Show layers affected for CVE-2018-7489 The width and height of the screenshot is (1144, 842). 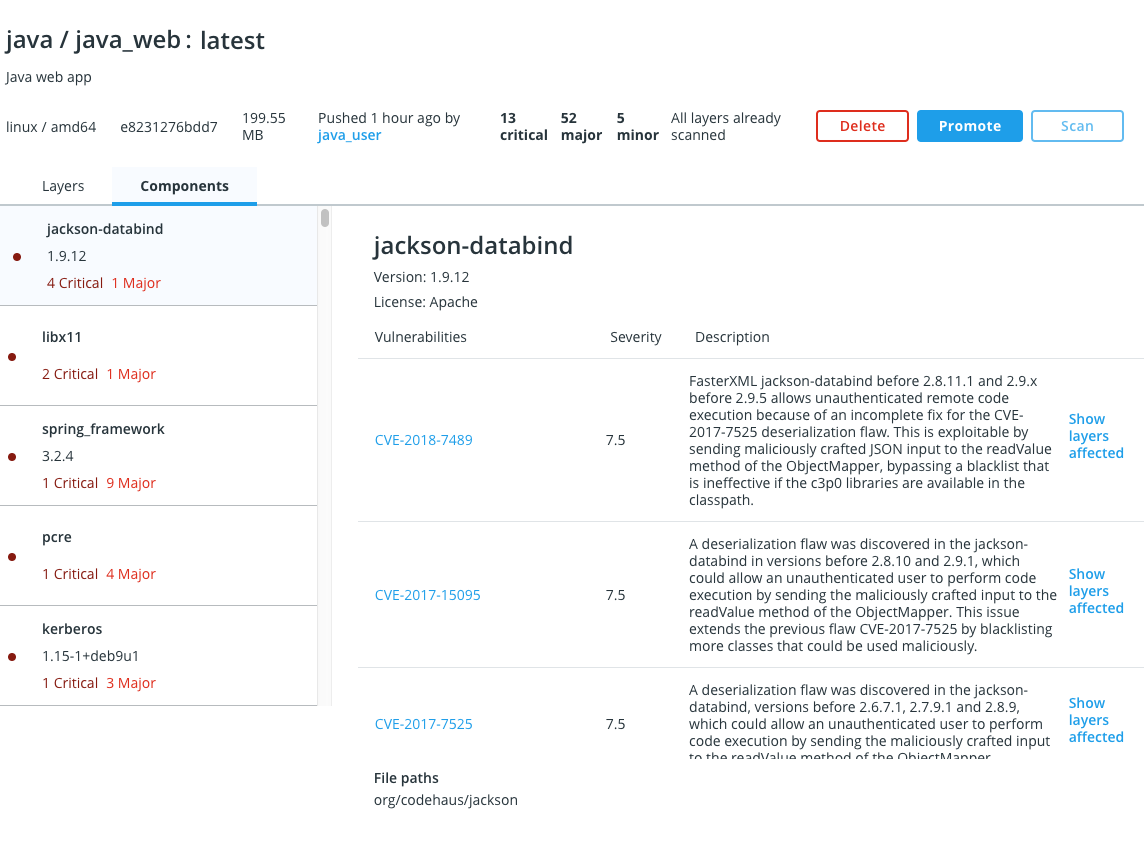tap(1096, 436)
